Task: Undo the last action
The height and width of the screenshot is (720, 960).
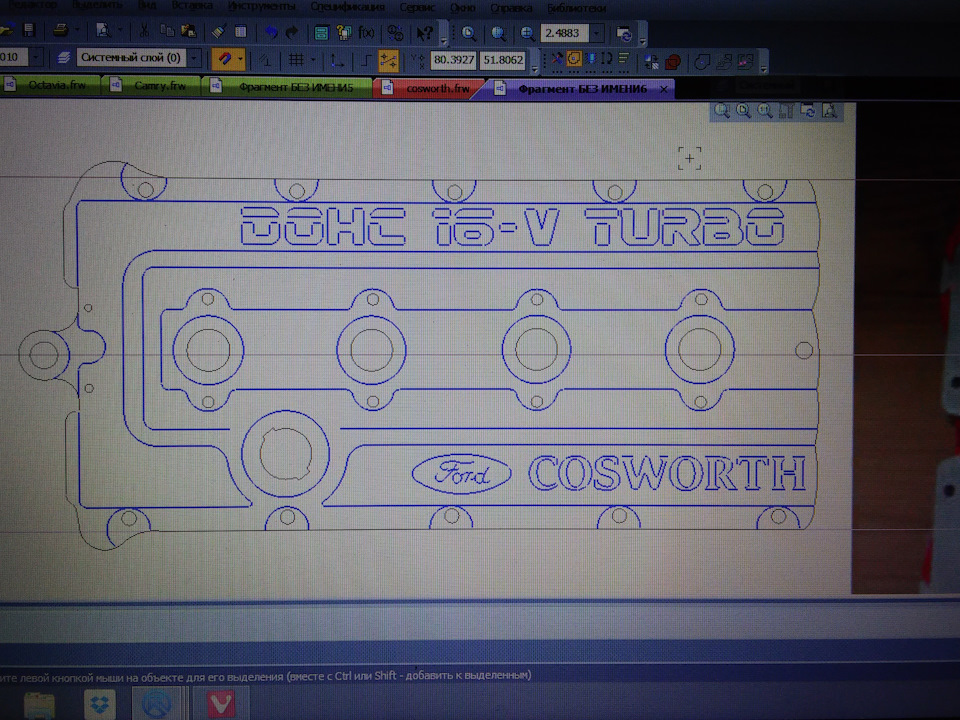Action: pyautogui.click(x=271, y=32)
